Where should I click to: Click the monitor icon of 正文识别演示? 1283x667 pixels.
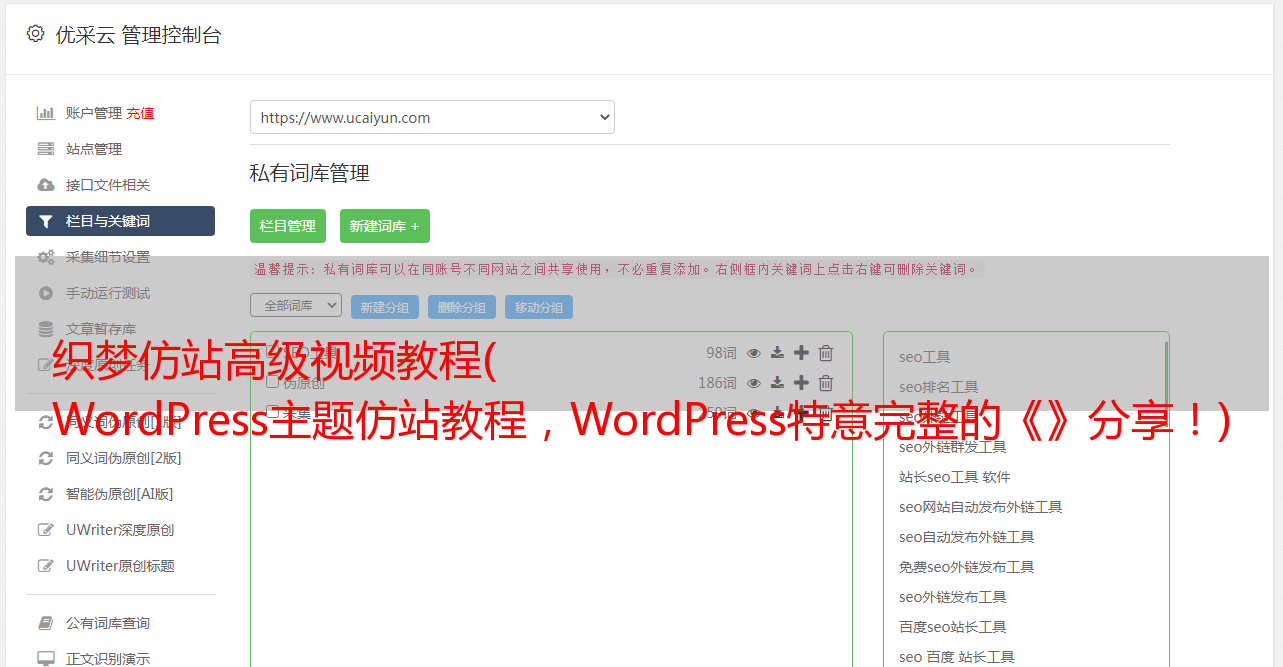click(x=45, y=659)
